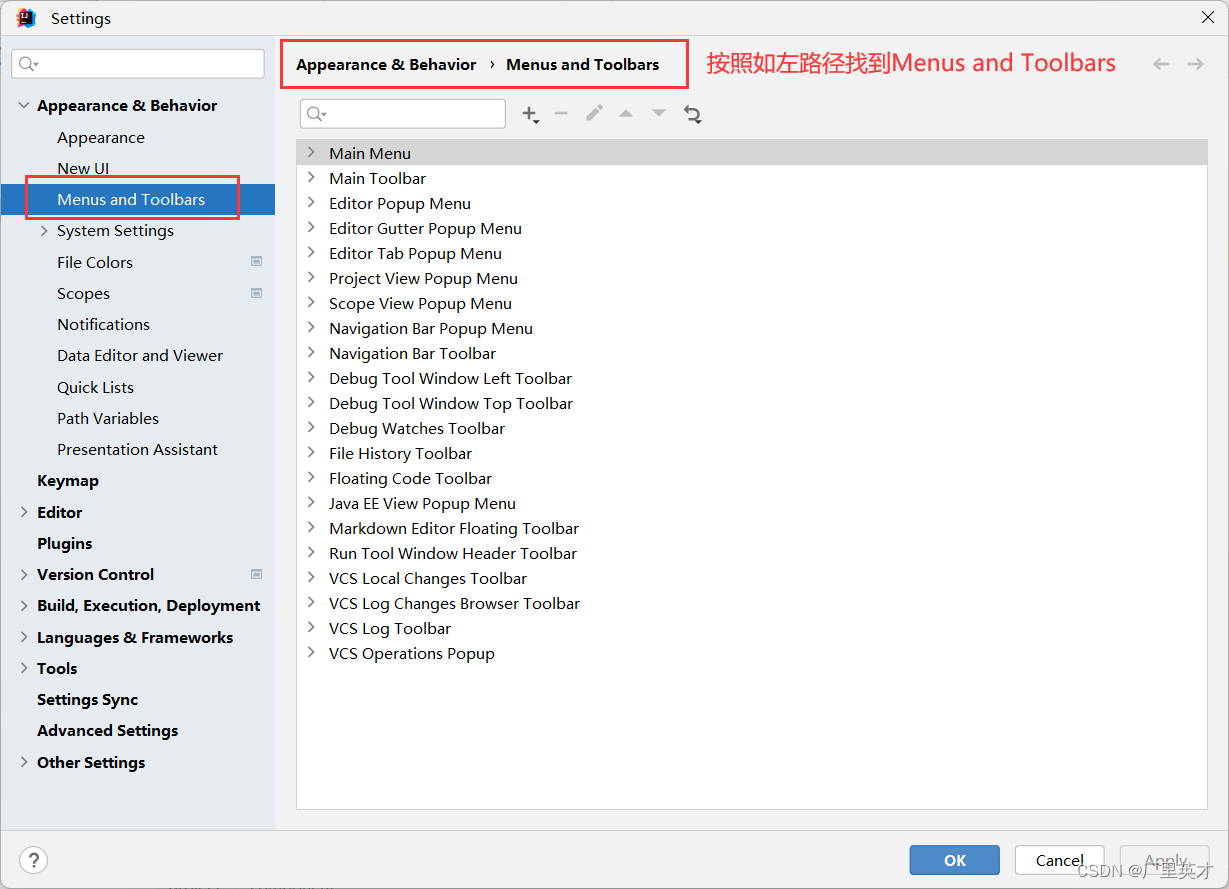Click the OK button
1229x889 pixels.
pyautogui.click(x=954, y=860)
